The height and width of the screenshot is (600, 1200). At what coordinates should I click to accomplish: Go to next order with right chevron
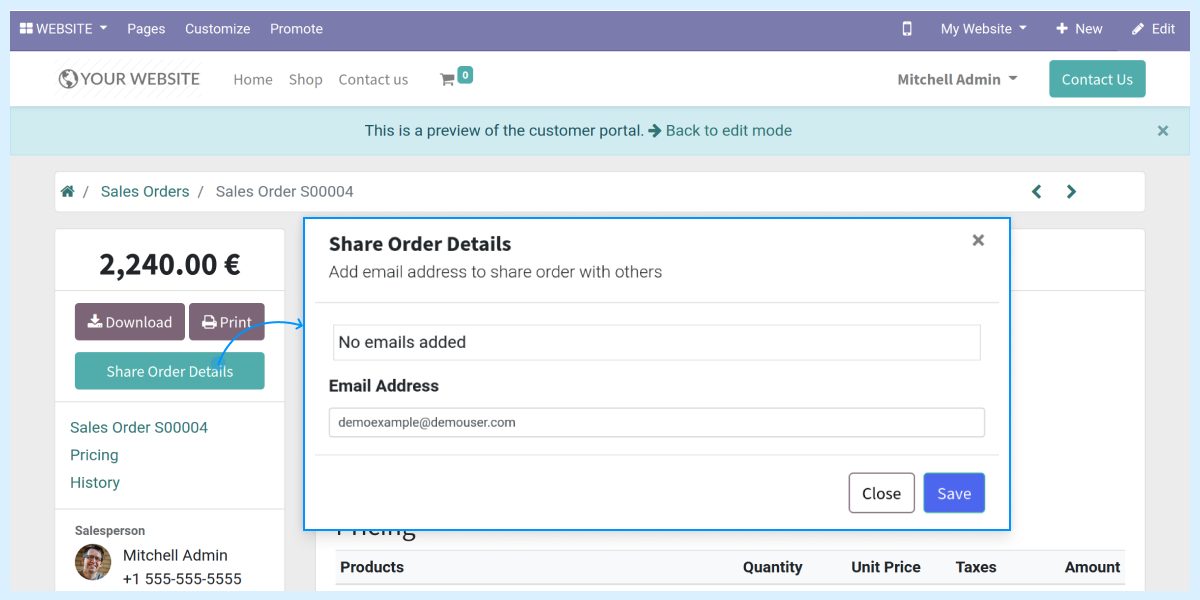1071,191
